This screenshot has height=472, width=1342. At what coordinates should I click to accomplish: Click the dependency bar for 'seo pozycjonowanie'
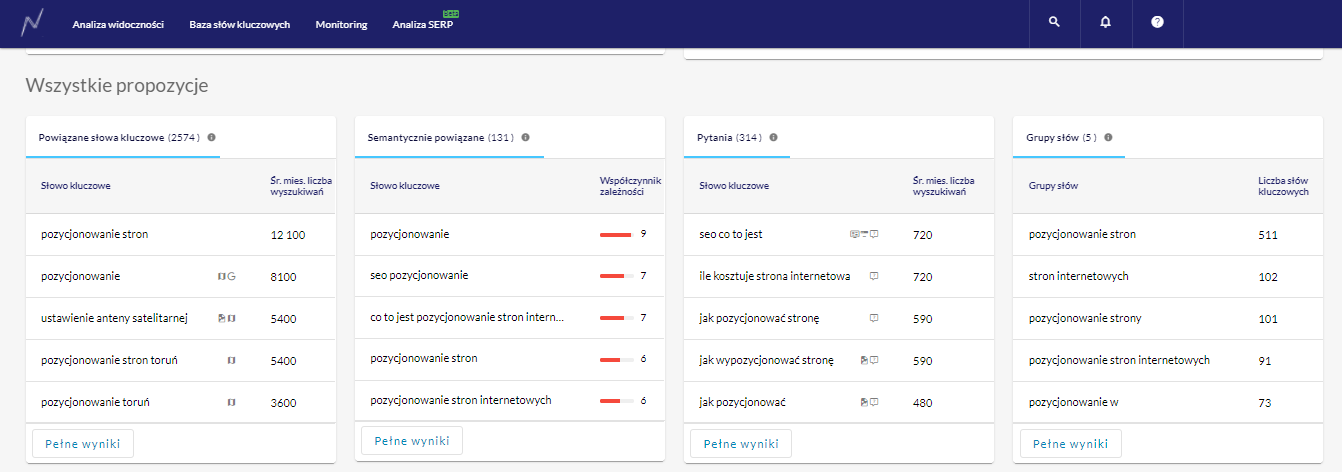pyautogui.click(x=617, y=275)
